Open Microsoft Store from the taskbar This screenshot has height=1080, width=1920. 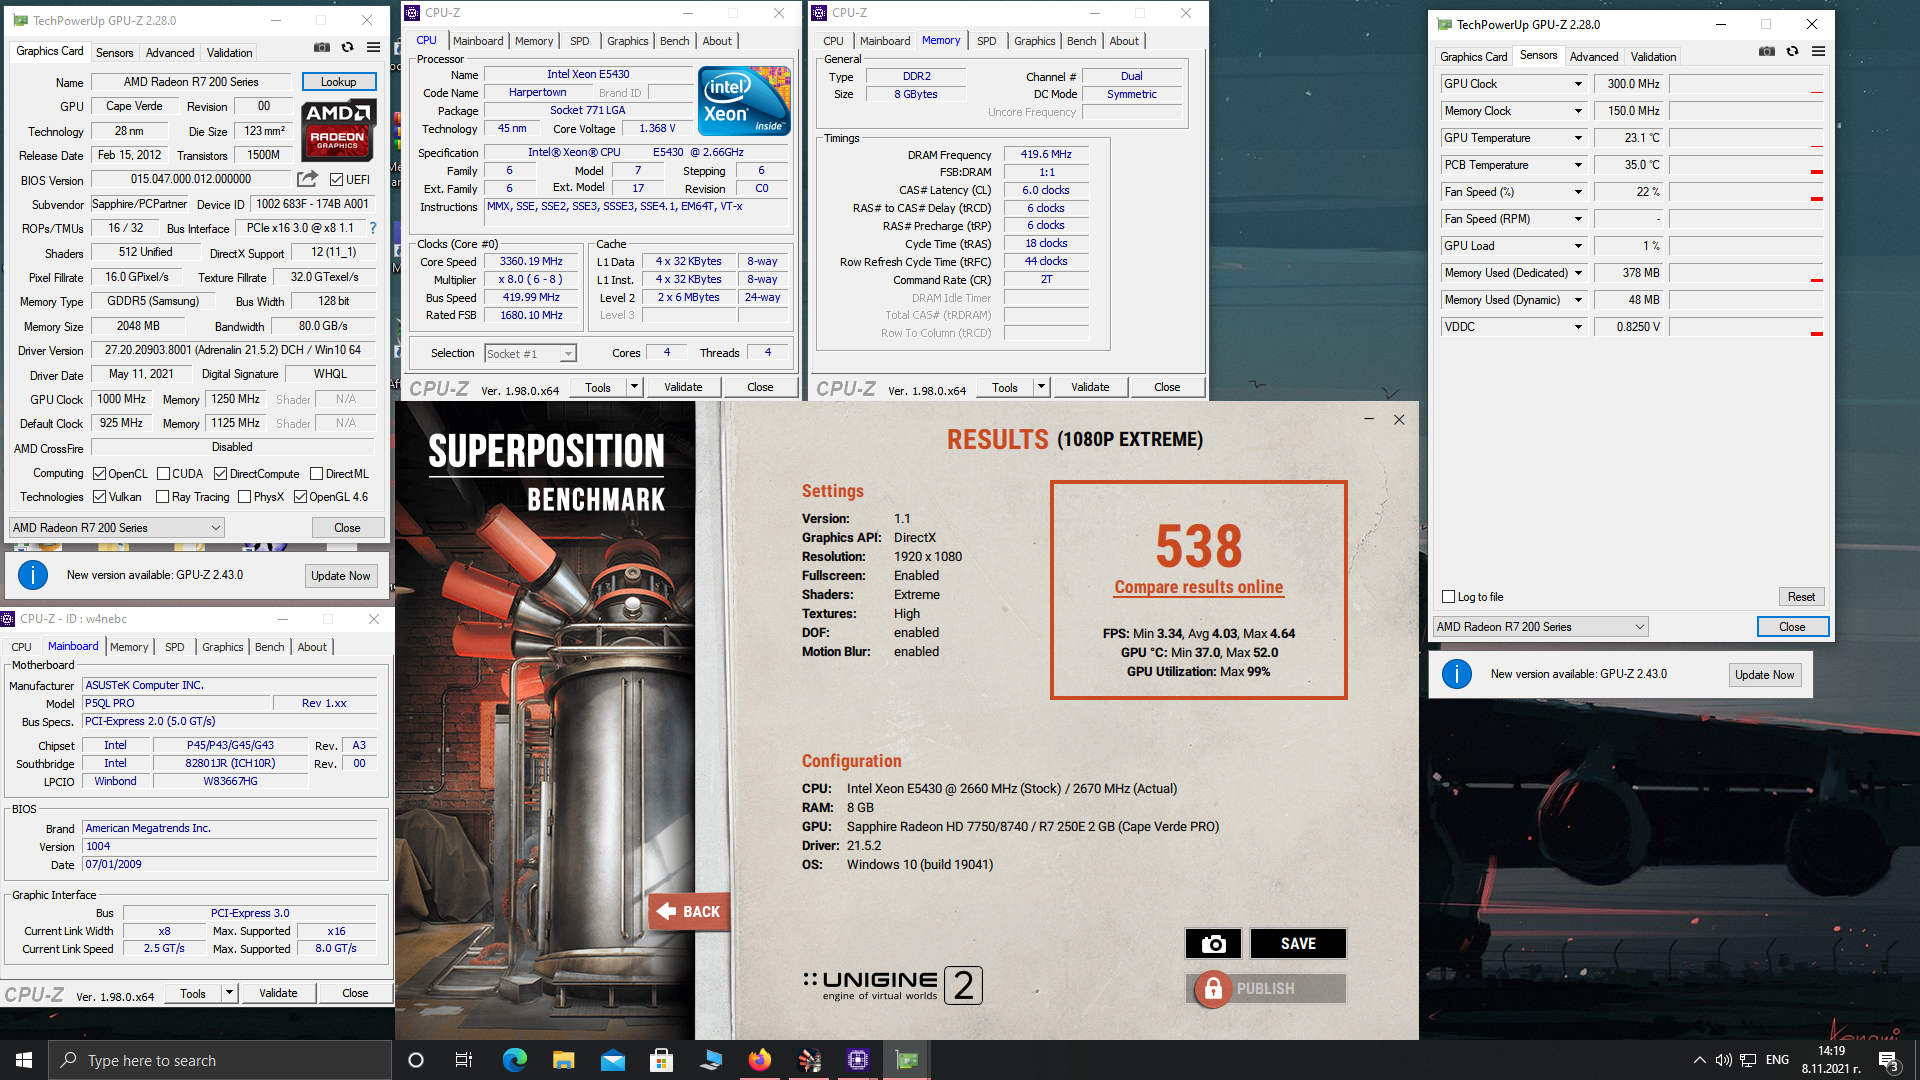661,1060
